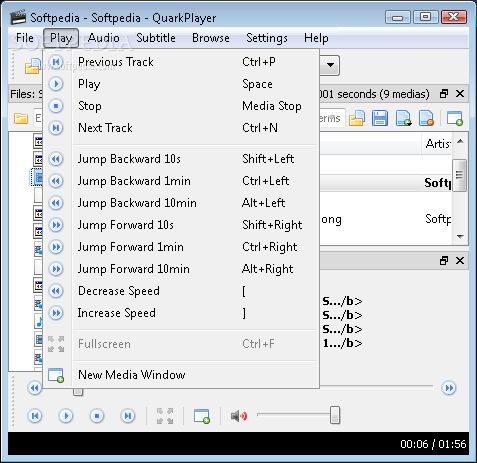The width and height of the screenshot is (477, 463).
Task: Click the remove file from playlist icon
Action: point(427,118)
